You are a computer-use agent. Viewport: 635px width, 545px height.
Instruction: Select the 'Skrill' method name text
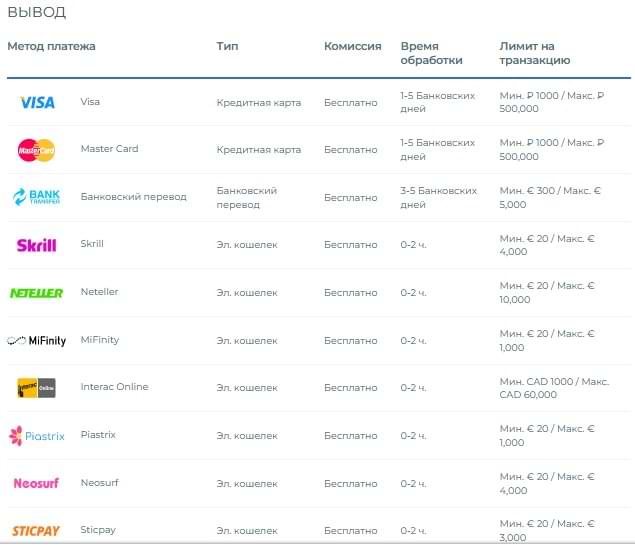point(92,244)
